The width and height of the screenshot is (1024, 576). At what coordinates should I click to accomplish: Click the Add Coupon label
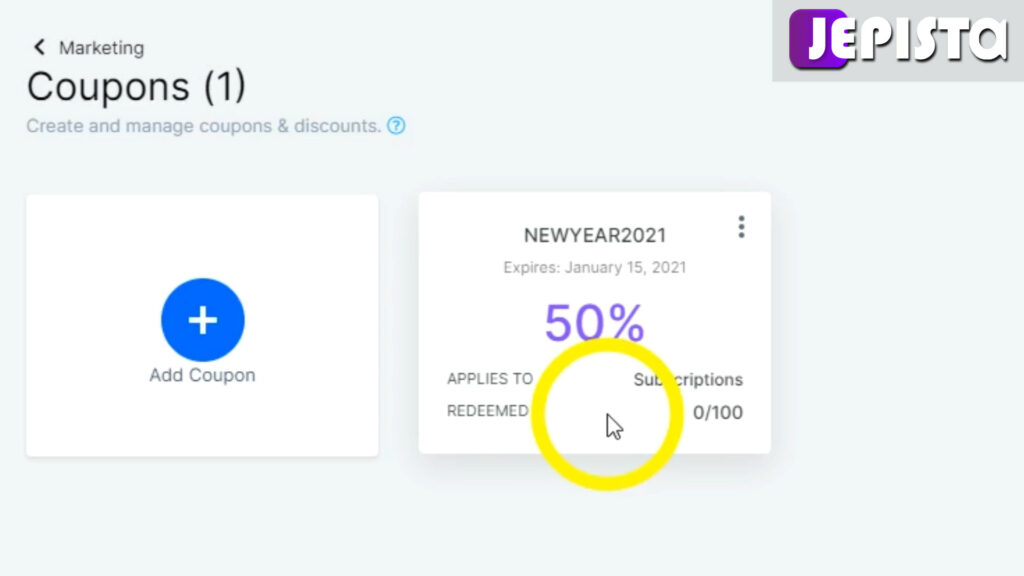(202, 375)
